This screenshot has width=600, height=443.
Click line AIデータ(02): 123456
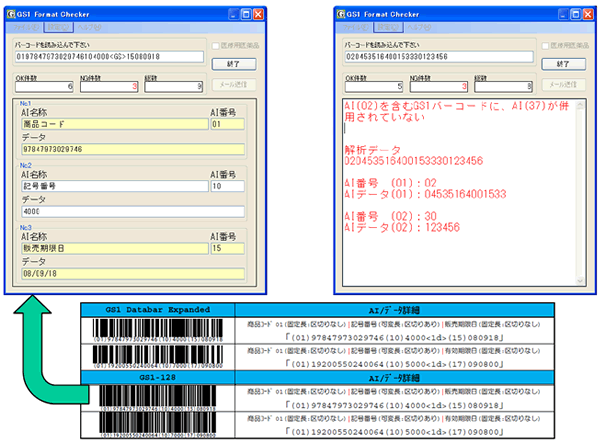(402, 228)
